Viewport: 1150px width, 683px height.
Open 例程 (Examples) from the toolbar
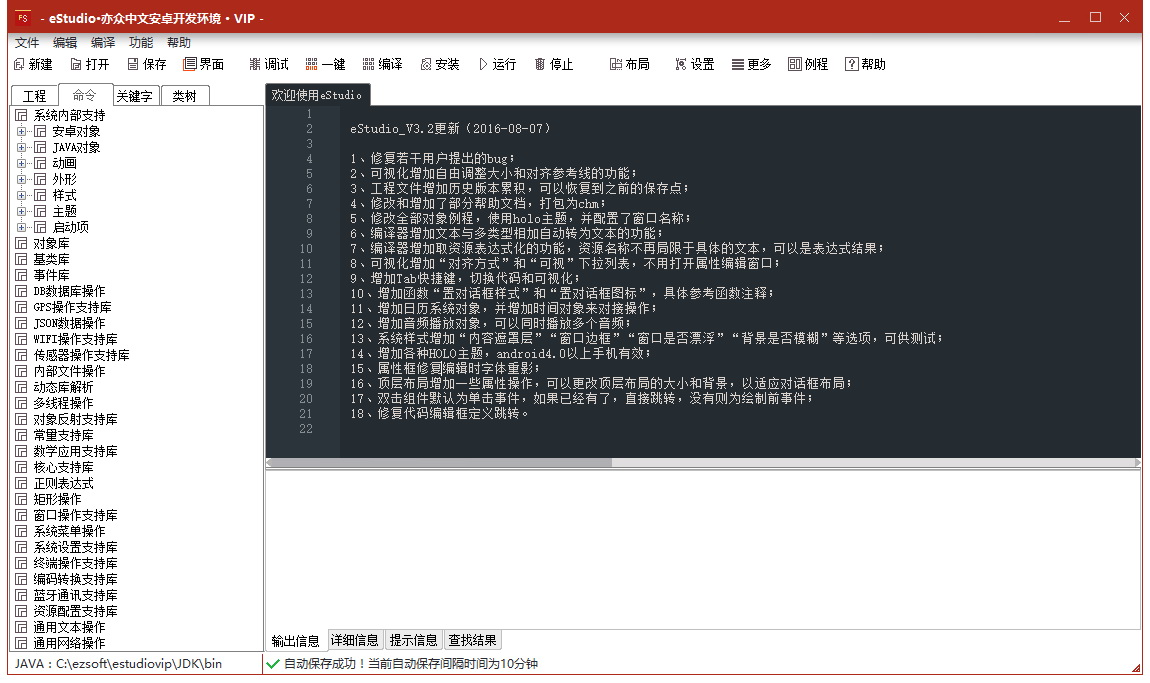(x=795, y=65)
